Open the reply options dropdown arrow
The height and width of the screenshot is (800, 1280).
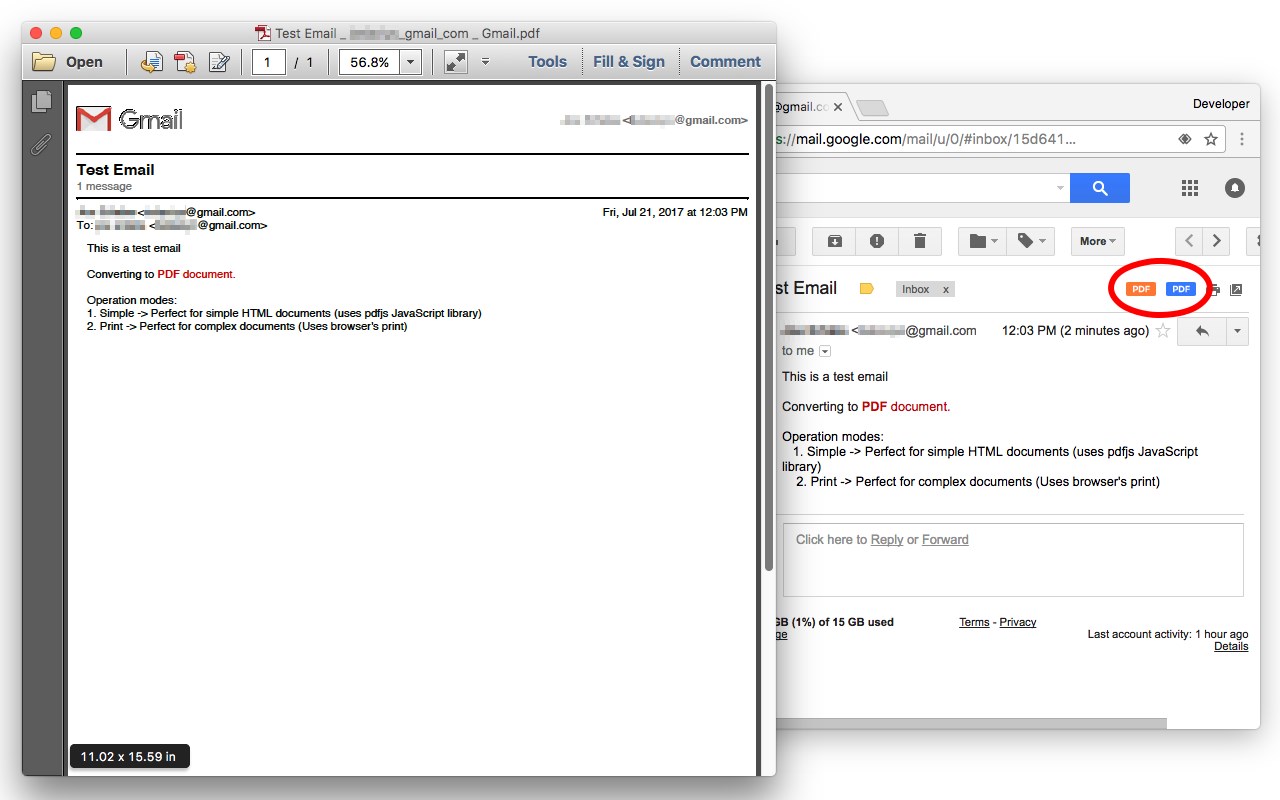click(1237, 331)
